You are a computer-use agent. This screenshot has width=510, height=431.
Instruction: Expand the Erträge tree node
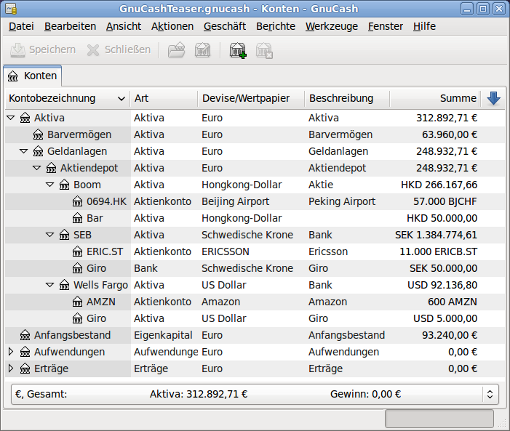[x=11, y=368]
